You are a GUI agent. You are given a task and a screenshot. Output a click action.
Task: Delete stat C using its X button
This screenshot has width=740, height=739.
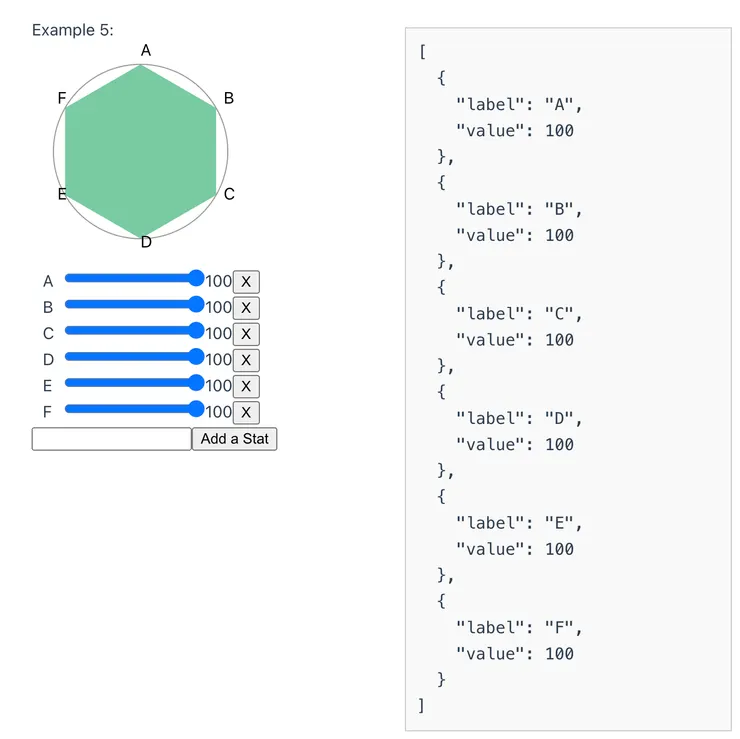pos(245,334)
